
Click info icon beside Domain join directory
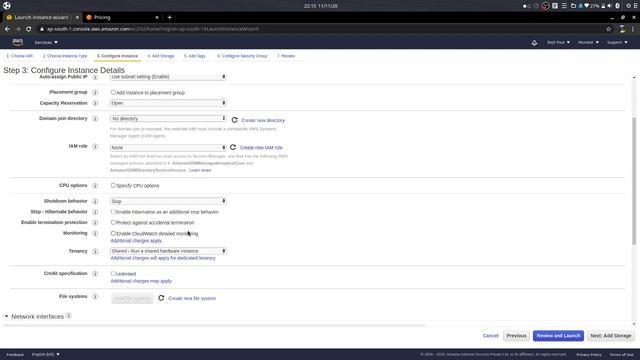click(x=95, y=119)
